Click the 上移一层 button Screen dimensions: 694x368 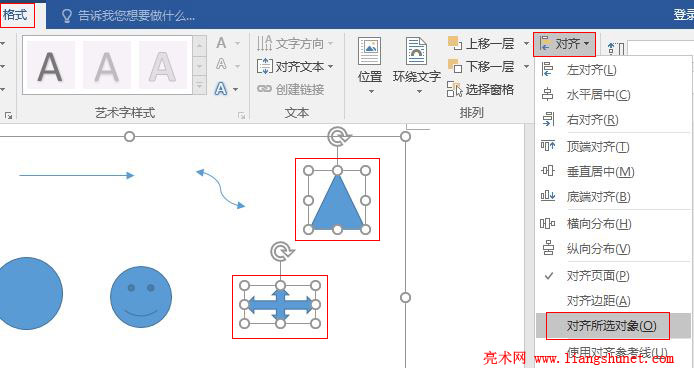click(482, 43)
